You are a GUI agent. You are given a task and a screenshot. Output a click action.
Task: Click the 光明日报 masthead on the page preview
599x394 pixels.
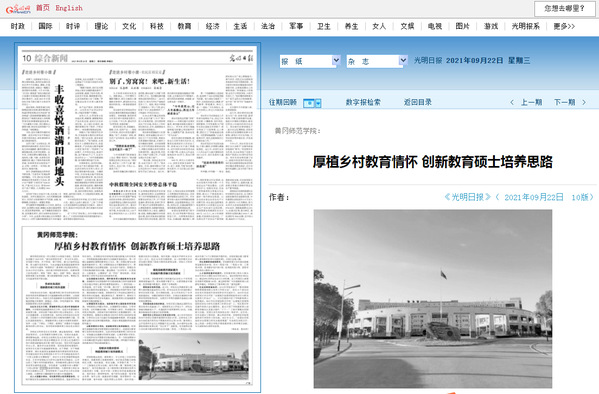click(x=241, y=58)
